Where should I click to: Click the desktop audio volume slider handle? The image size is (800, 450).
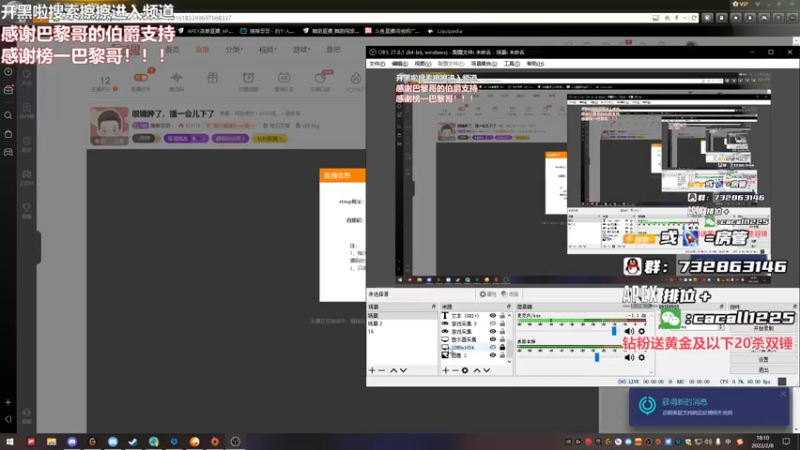click(596, 357)
